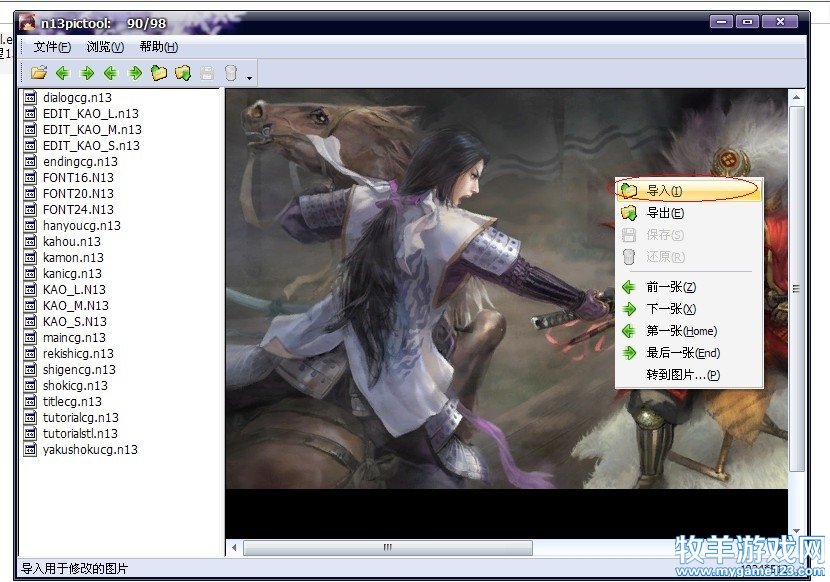The image size is (830, 582).
Task: Select rekishicg.n13 in the file list
Action: [78, 353]
